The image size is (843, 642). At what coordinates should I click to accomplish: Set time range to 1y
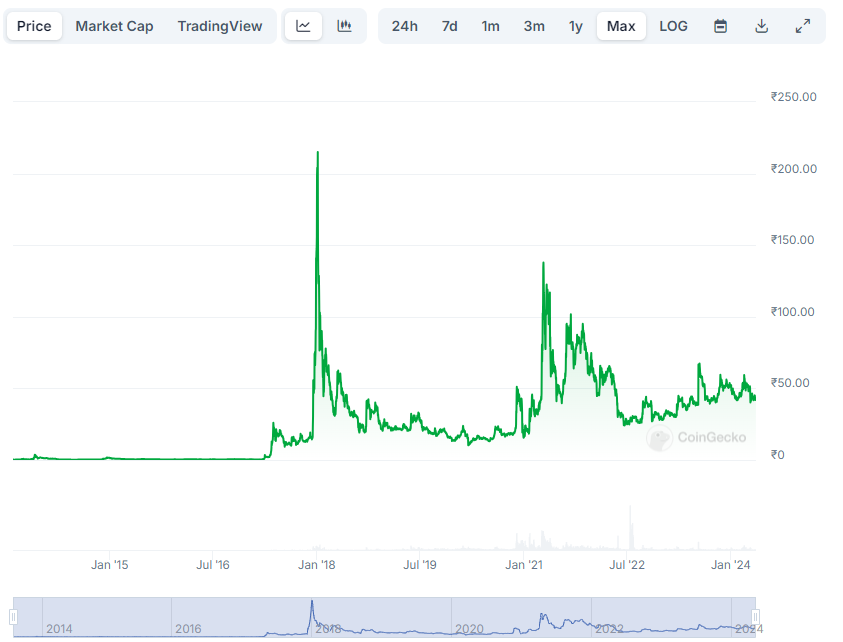click(x=576, y=26)
